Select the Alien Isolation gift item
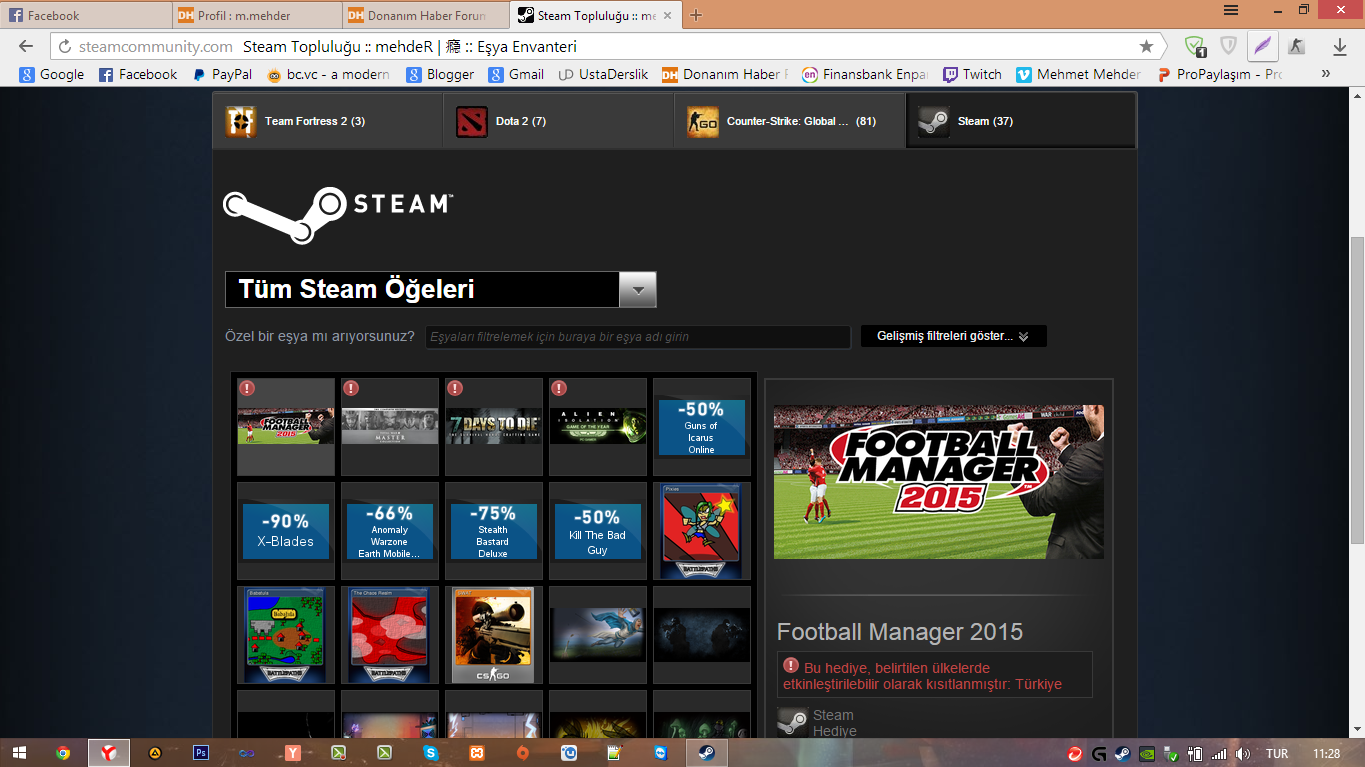Screen dimensions: 1365x767 [598, 426]
